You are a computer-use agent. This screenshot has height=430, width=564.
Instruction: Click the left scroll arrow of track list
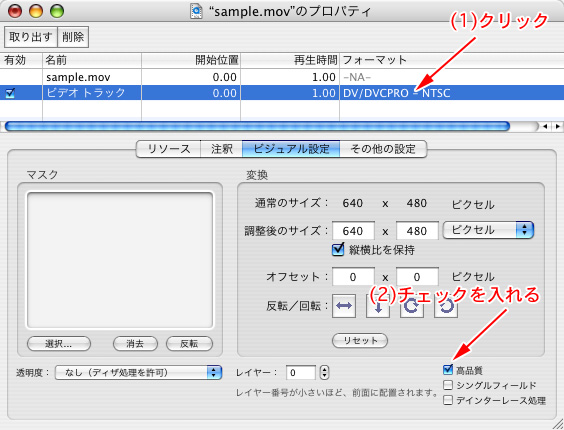pos(545,126)
